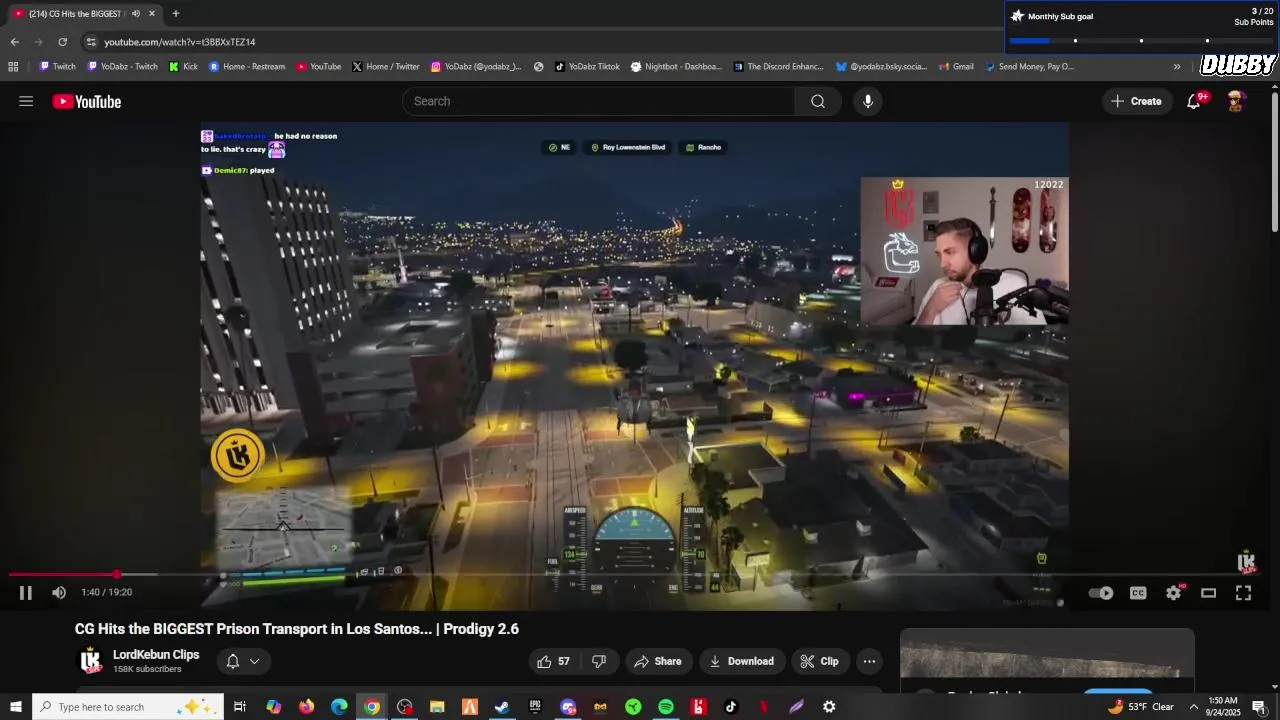The image size is (1280, 720).
Task: Open Home - Restream bookmark
Action: pos(247,66)
